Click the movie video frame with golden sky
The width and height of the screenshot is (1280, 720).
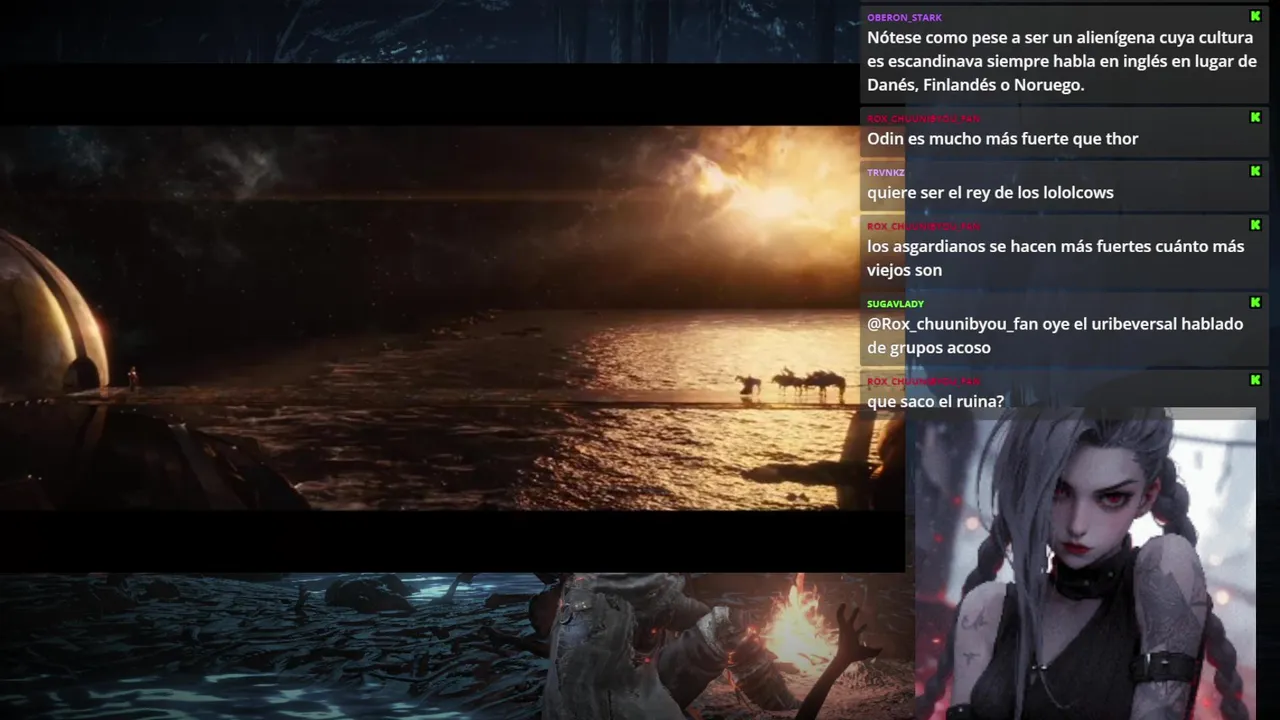click(x=452, y=318)
